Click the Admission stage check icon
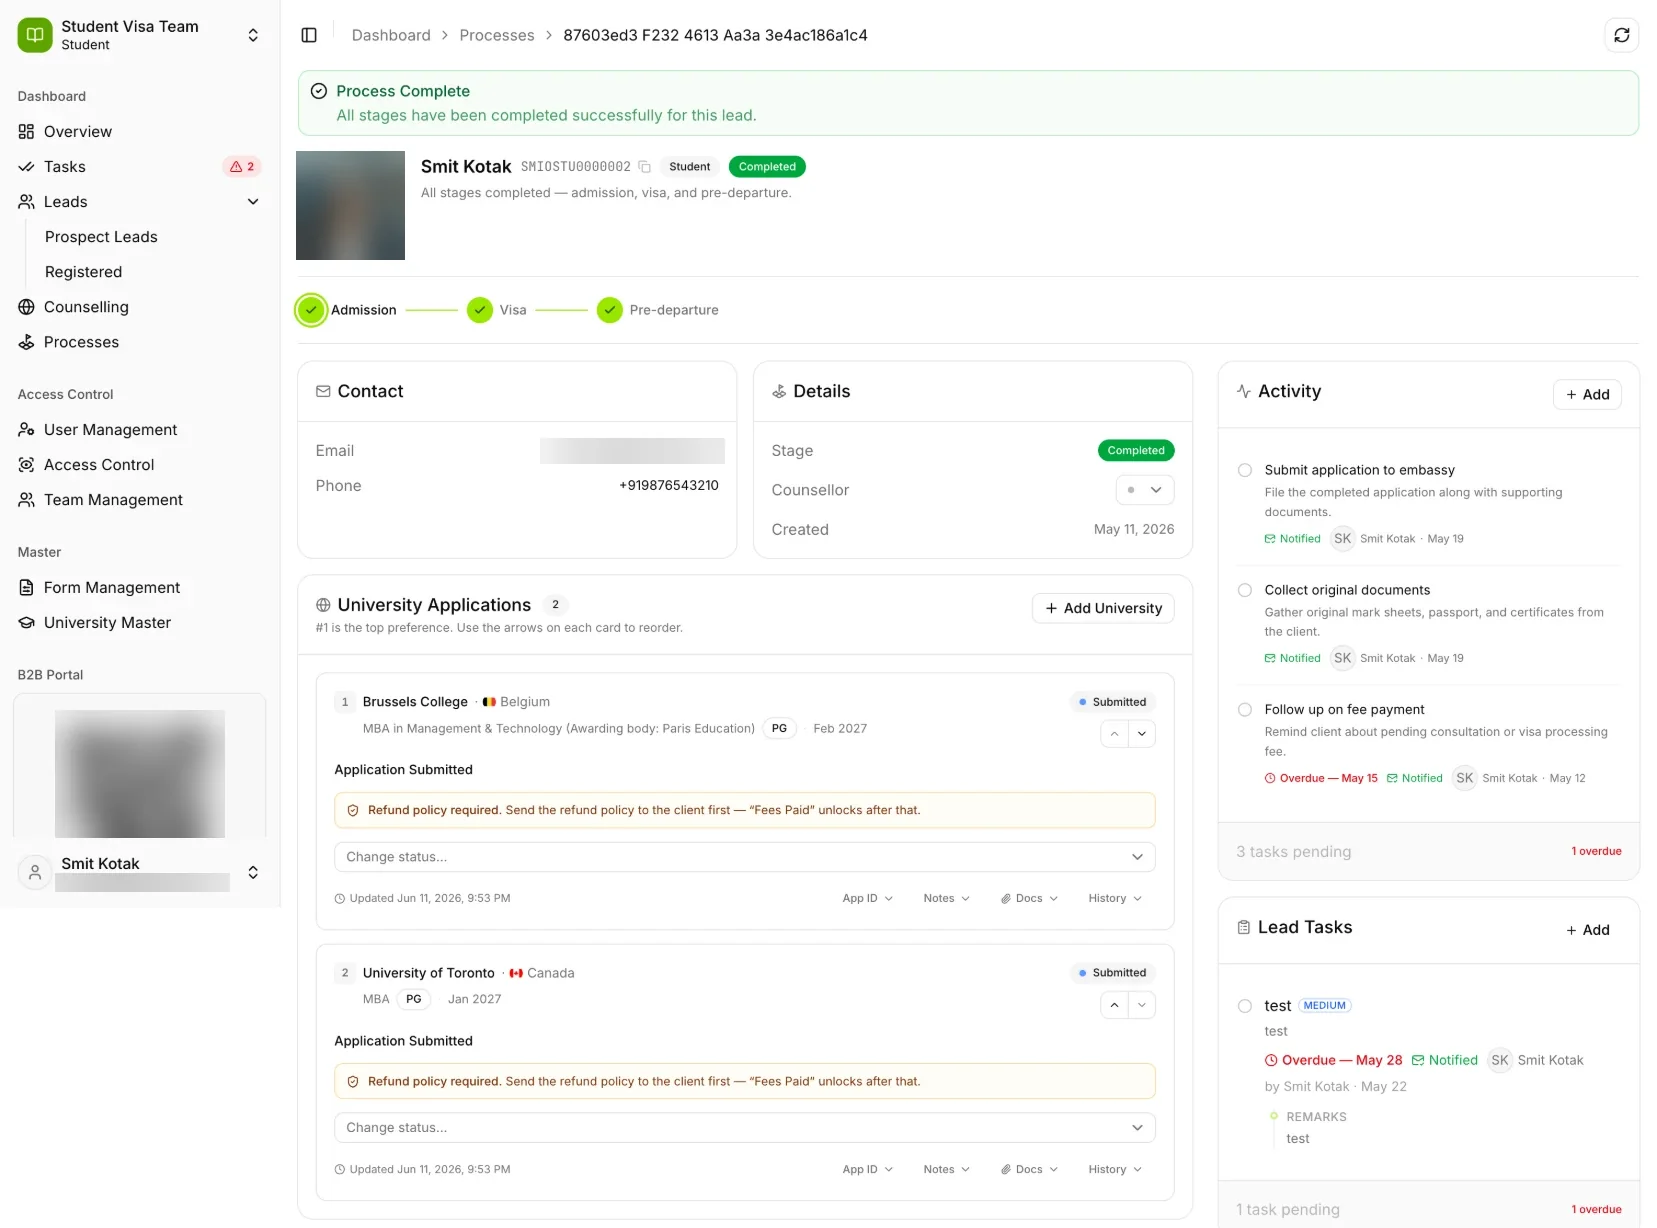Image resolution: width=1657 pixels, height=1228 pixels. click(311, 310)
